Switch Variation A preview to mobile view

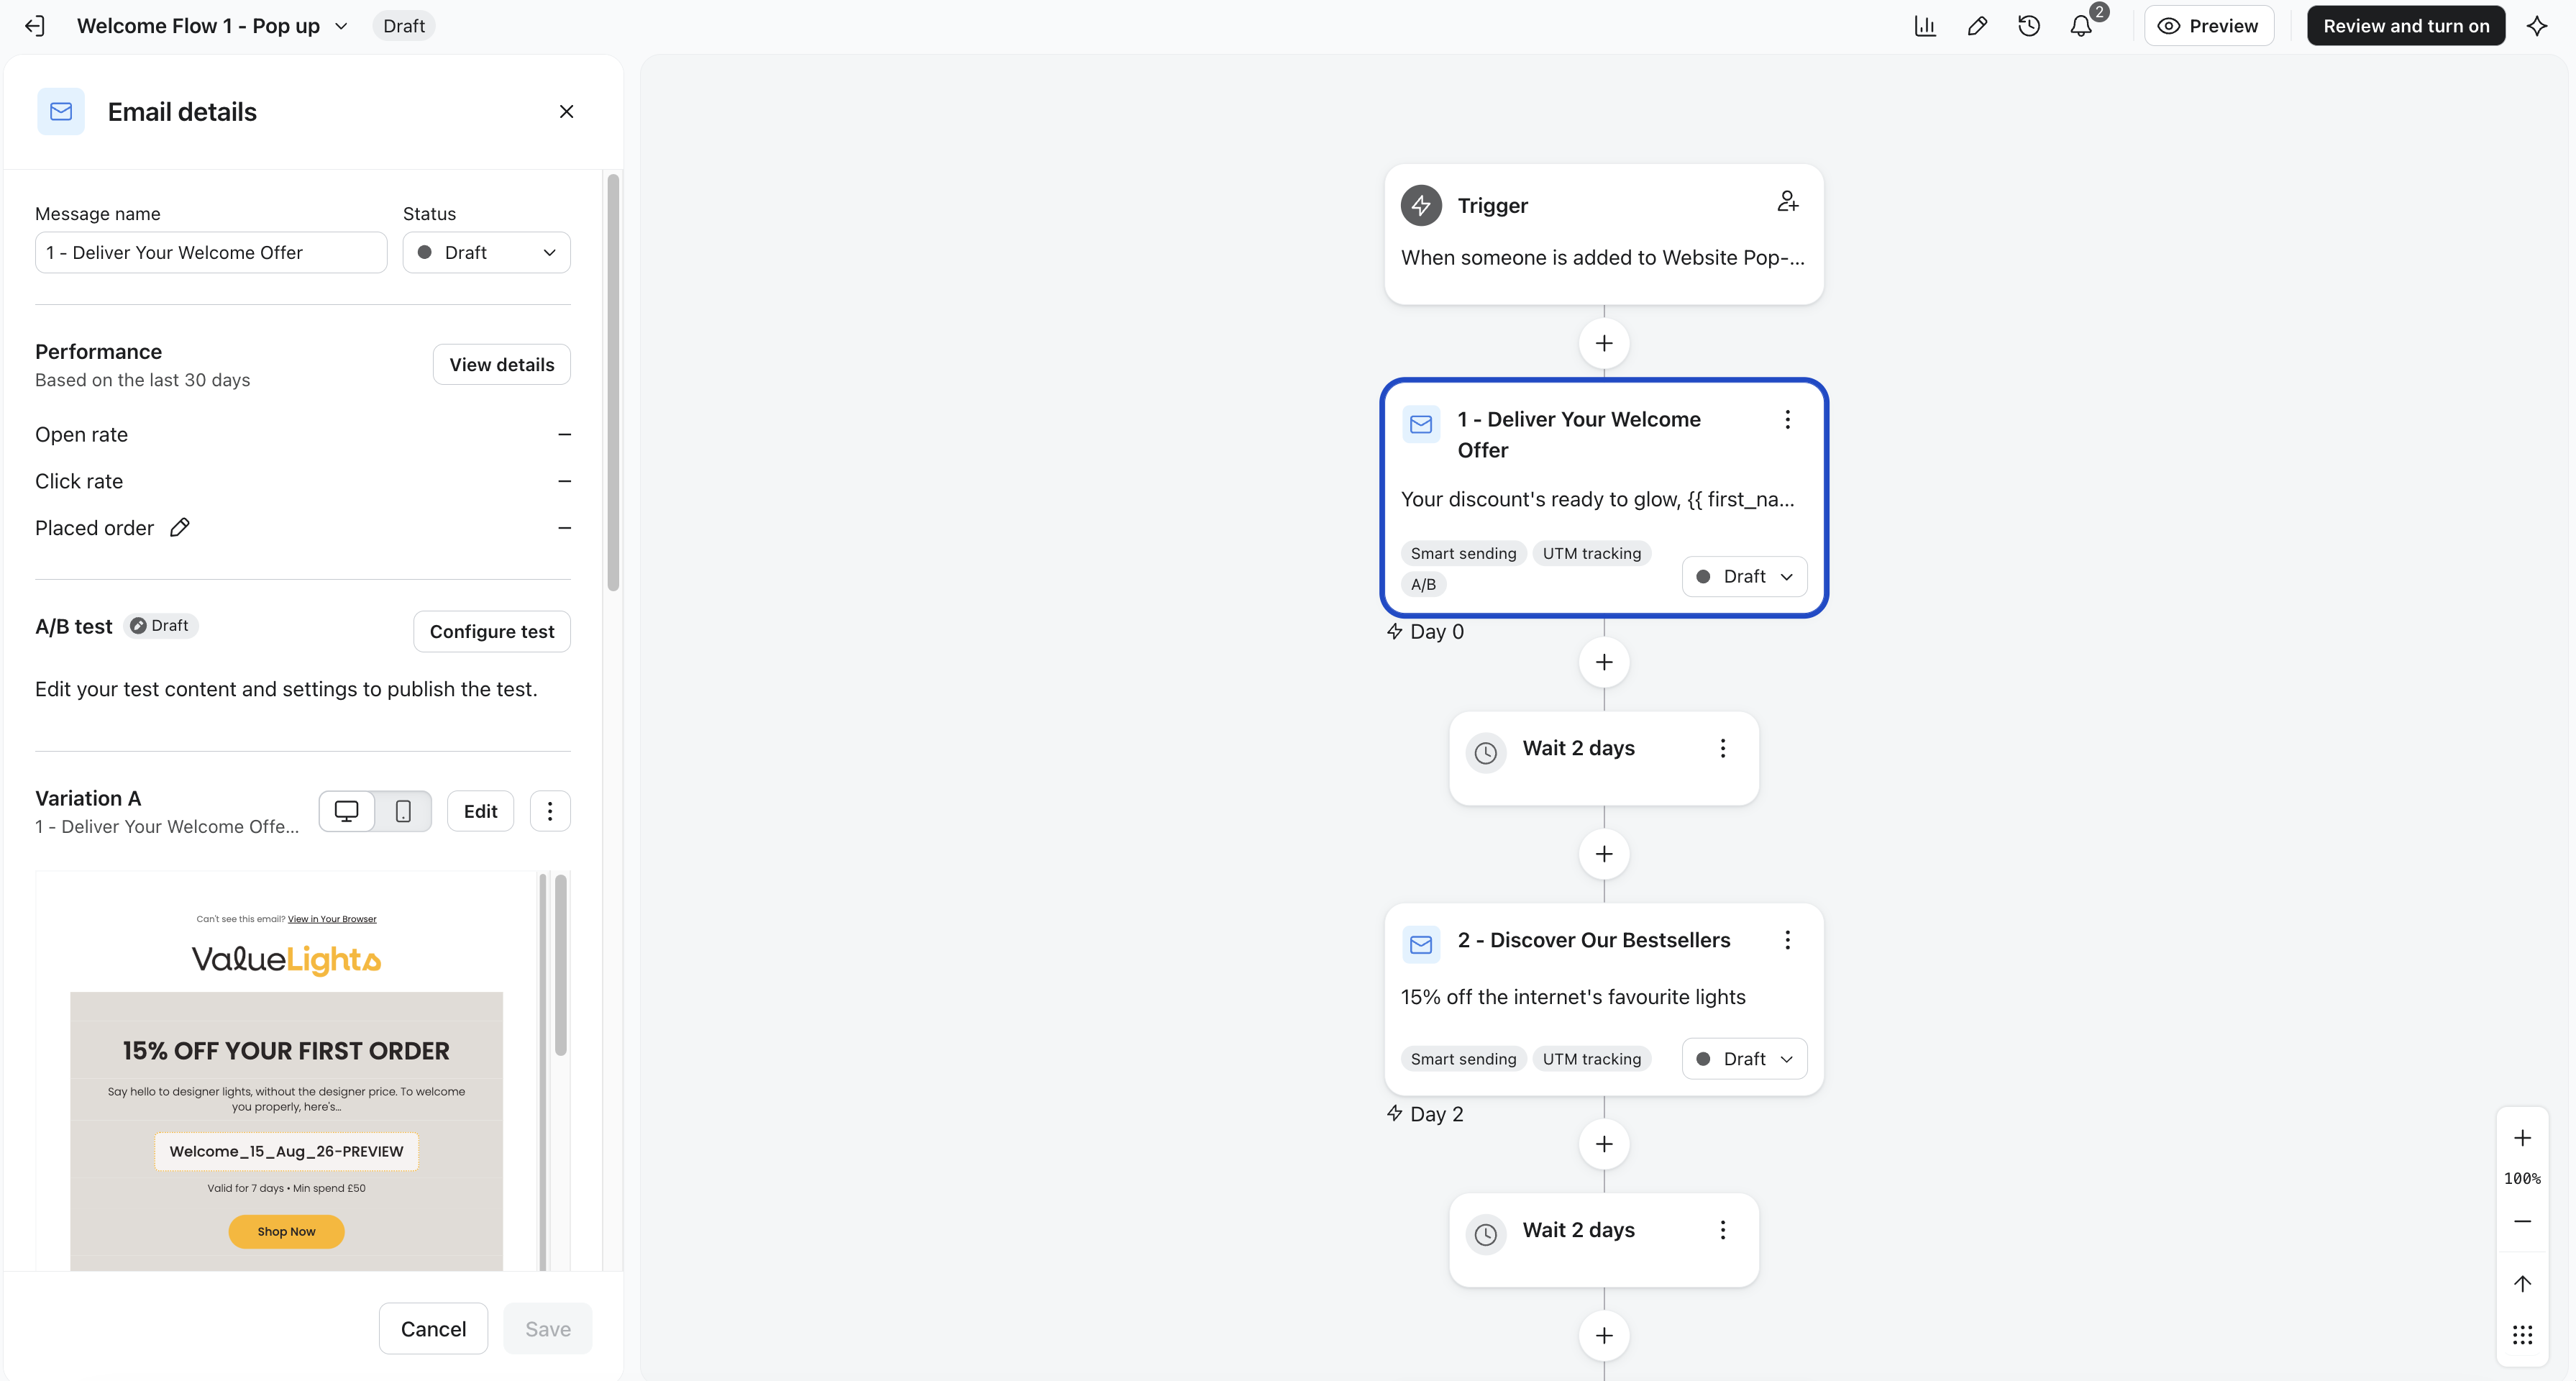tap(403, 812)
